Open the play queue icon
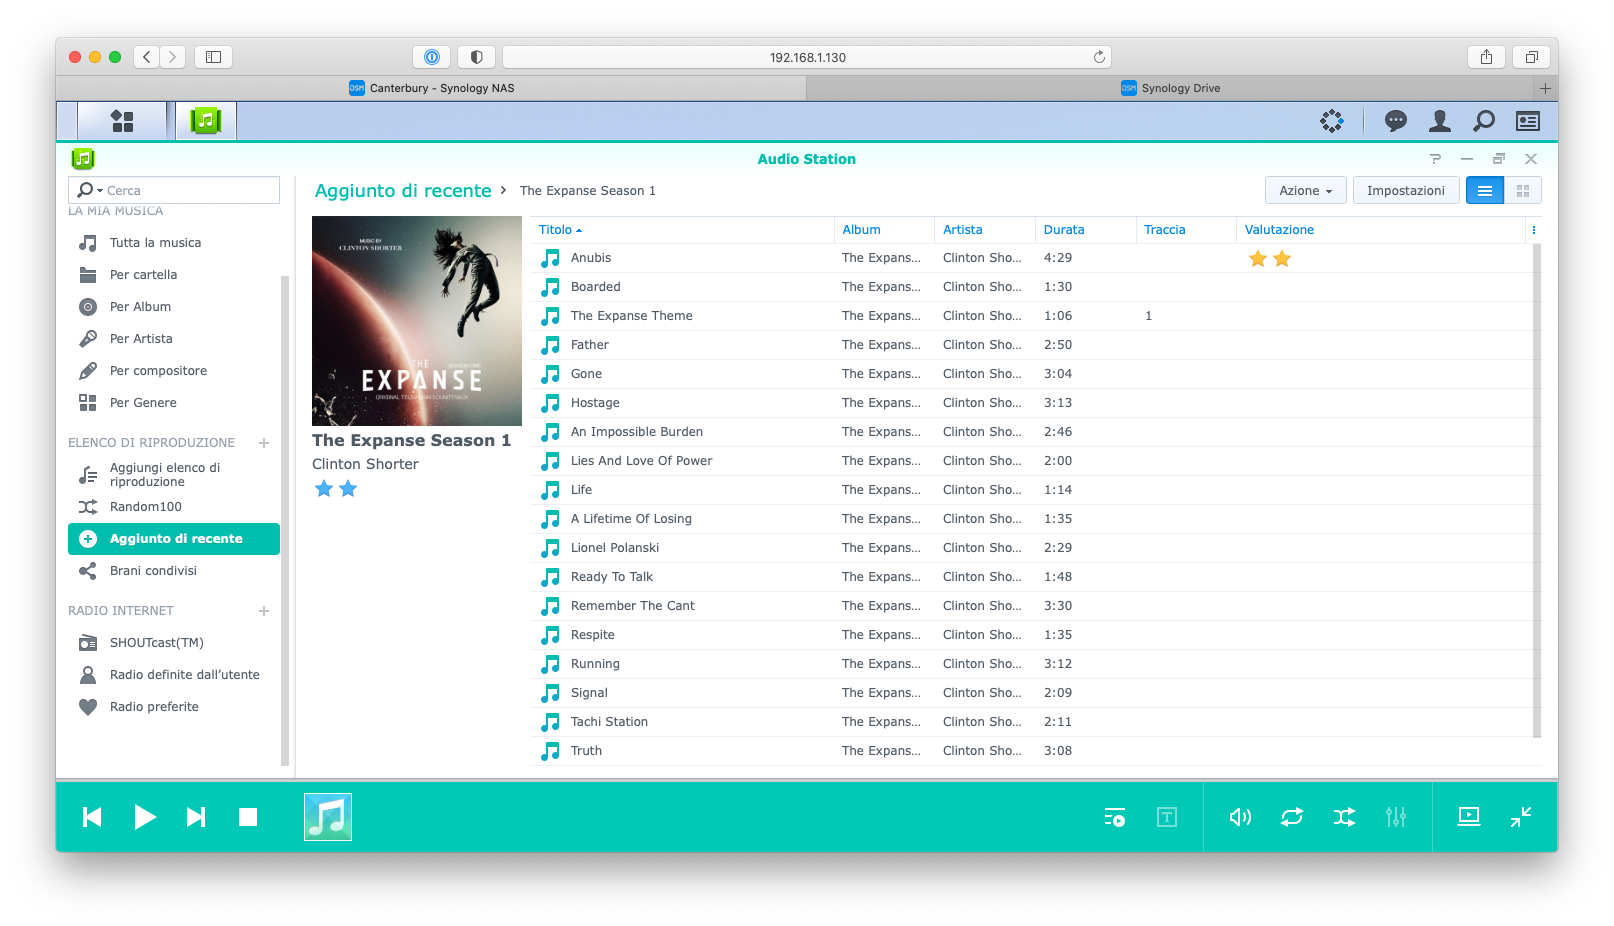 tap(1115, 817)
